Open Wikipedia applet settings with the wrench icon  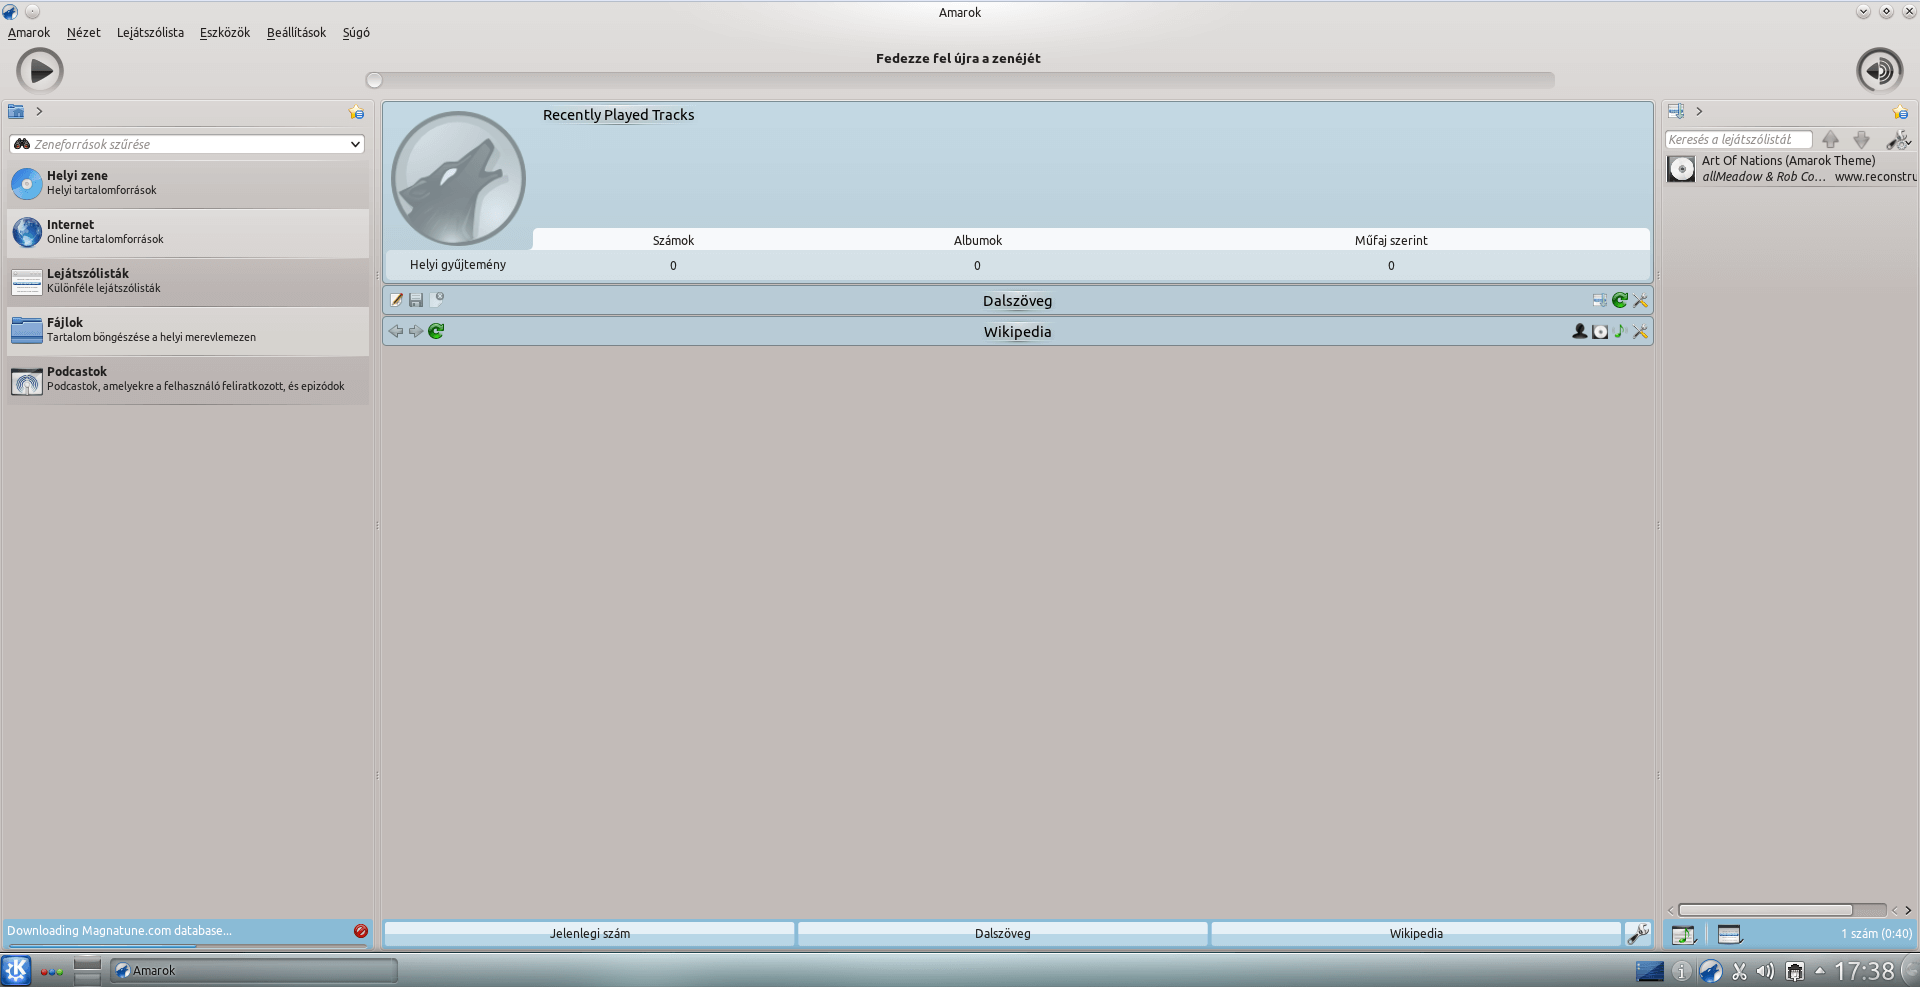pos(1640,331)
